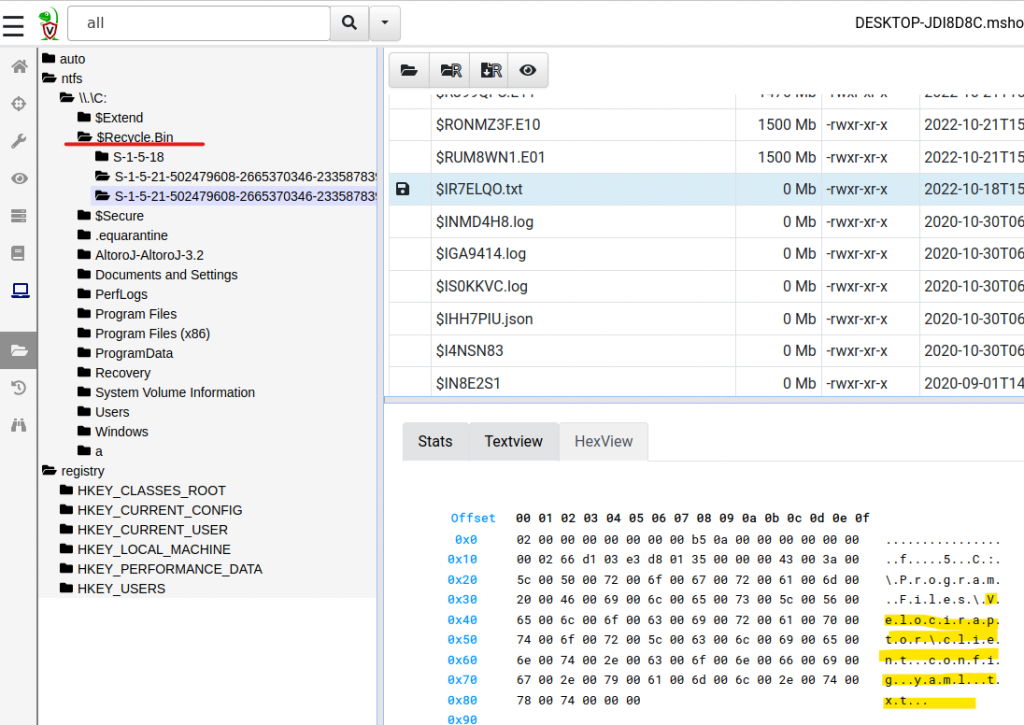
Task: Open the Recovery folder
Action: pos(114,372)
